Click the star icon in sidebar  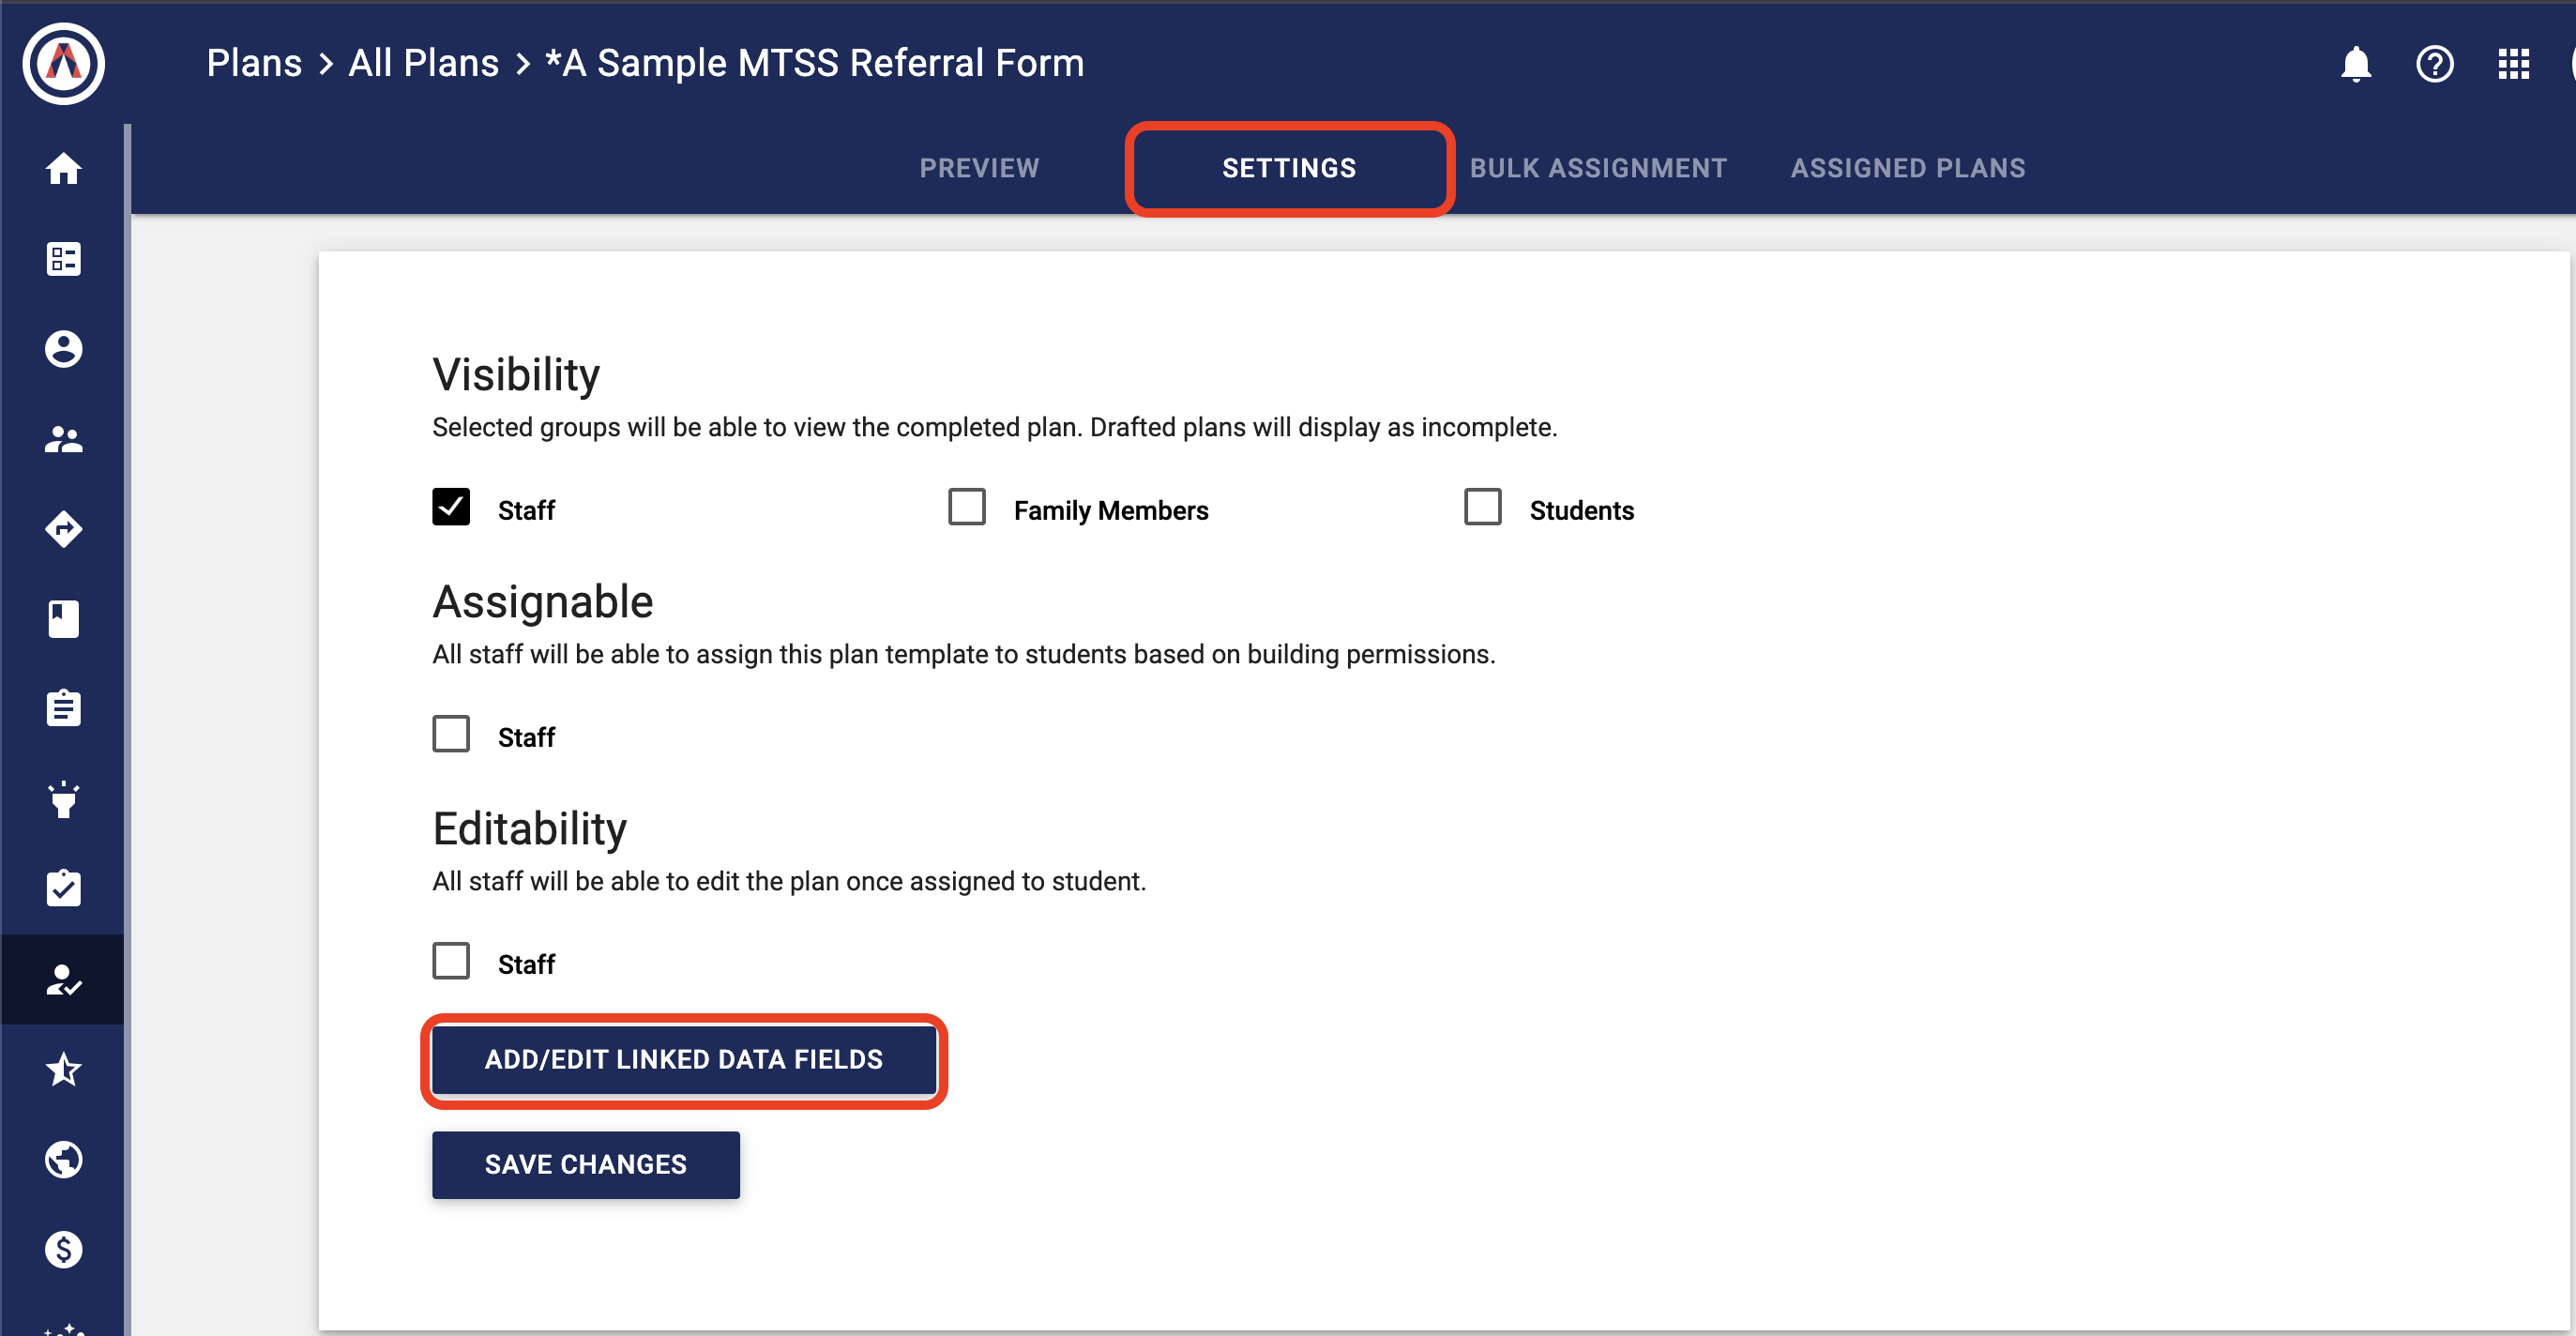click(x=63, y=1069)
